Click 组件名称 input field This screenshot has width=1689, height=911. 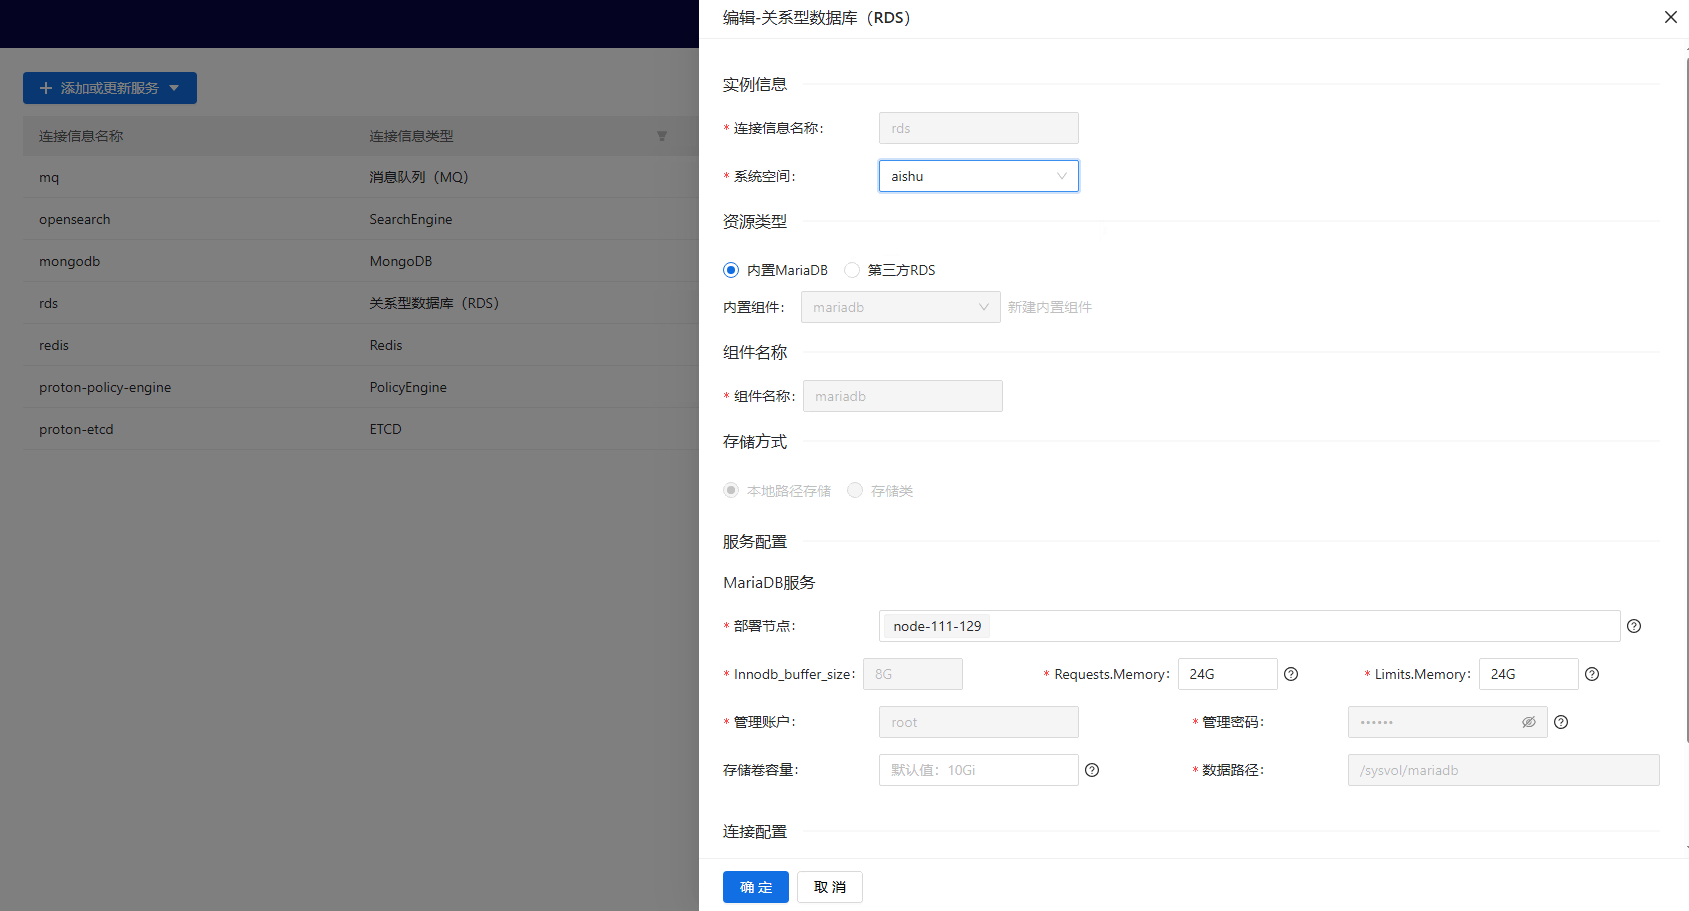tap(903, 396)
